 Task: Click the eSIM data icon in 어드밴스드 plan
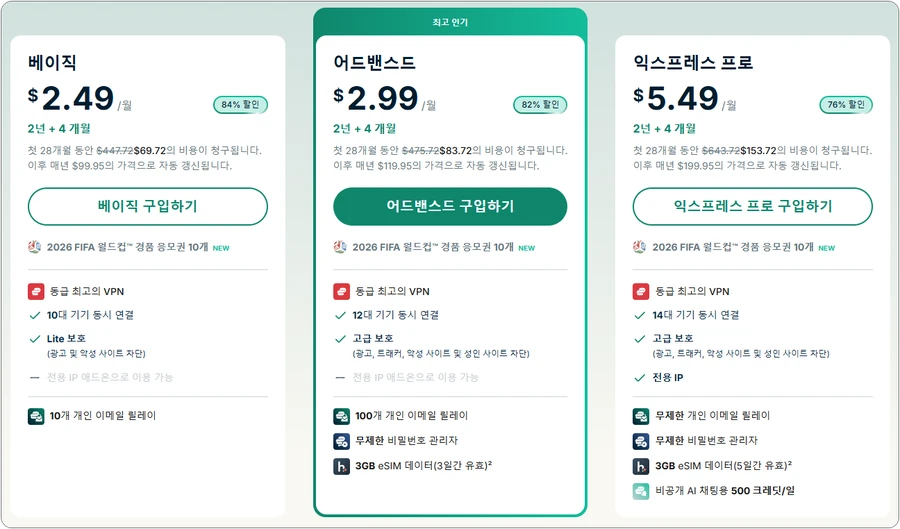click(x=342, y=466)
